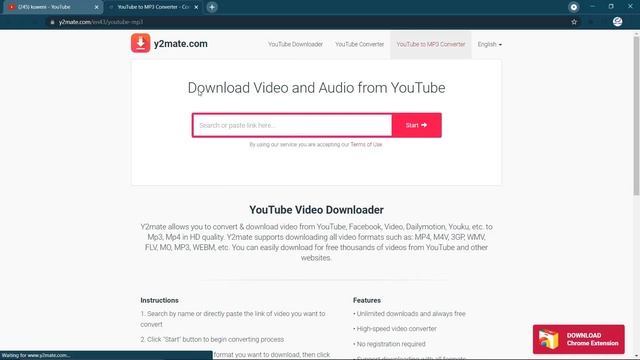
Task: Click the lock icon in the address bar
Action: point(52,22)
